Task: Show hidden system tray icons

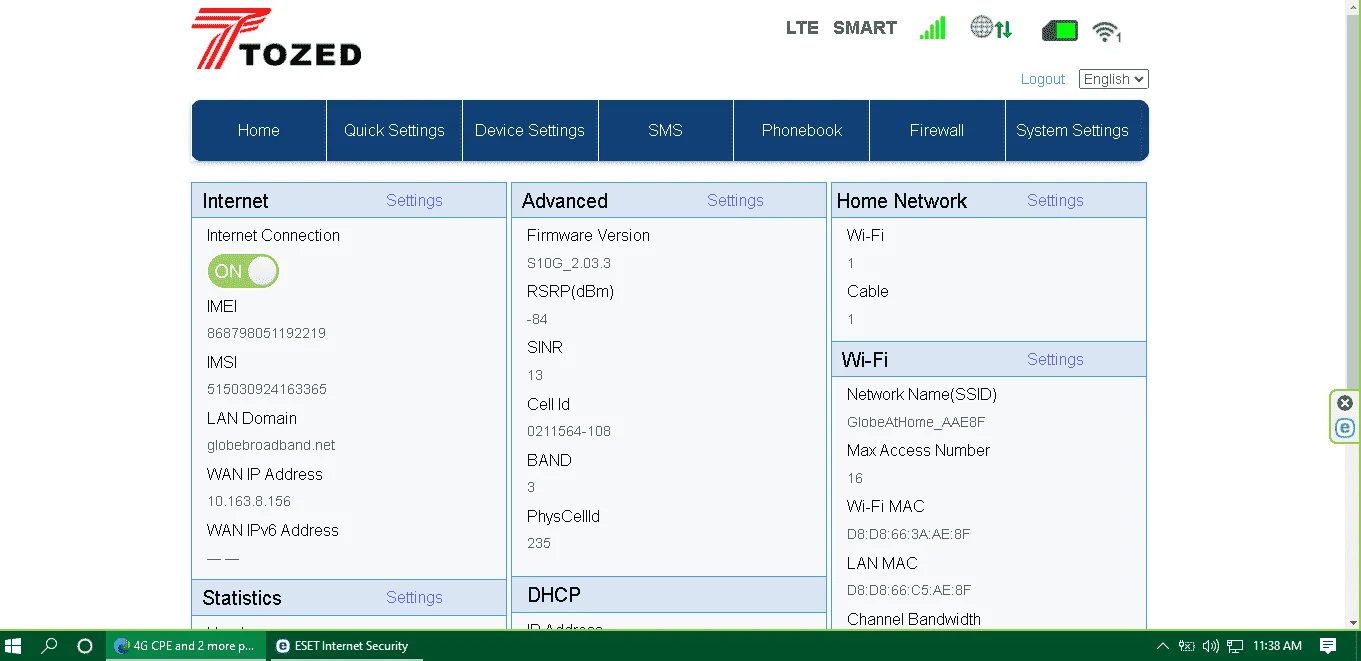Action: click(x=1162, y=646)
